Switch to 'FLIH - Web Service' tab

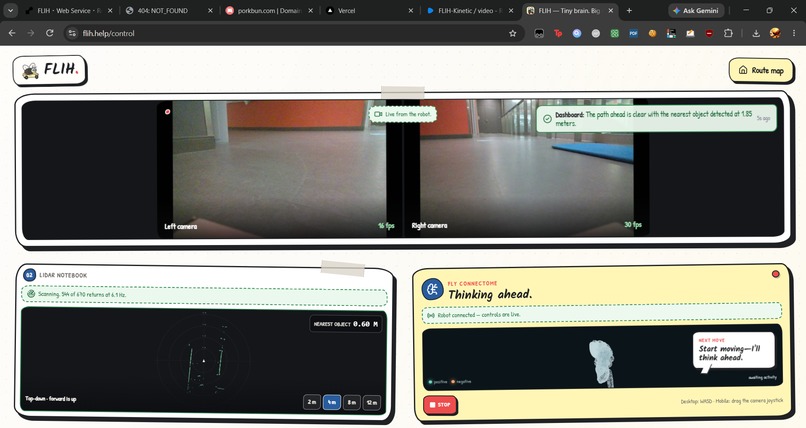[67, 10]
